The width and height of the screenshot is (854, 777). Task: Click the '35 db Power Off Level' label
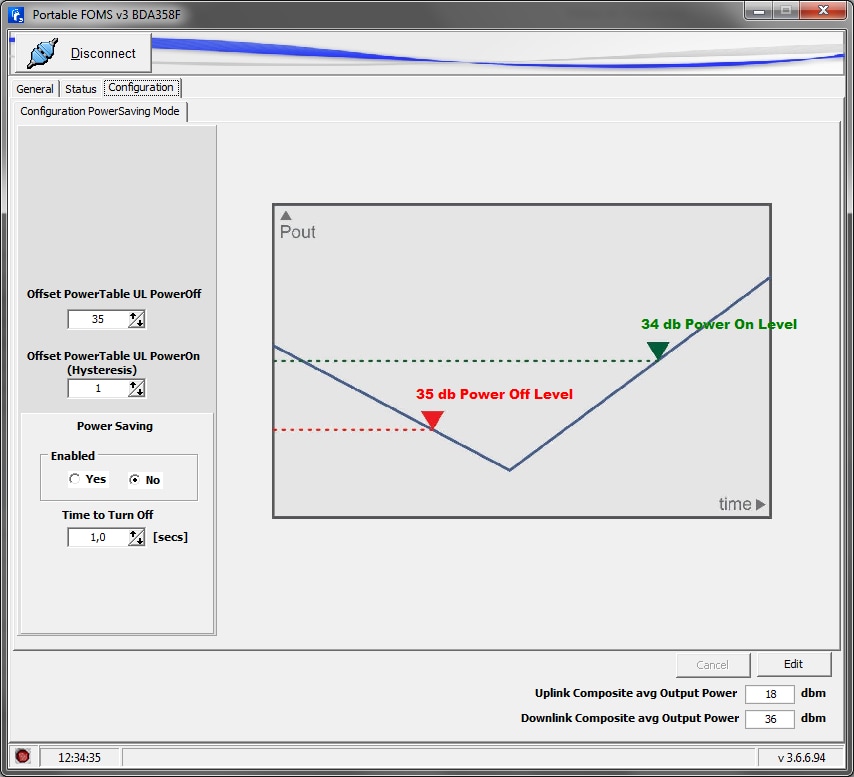[x=494, y=394]
